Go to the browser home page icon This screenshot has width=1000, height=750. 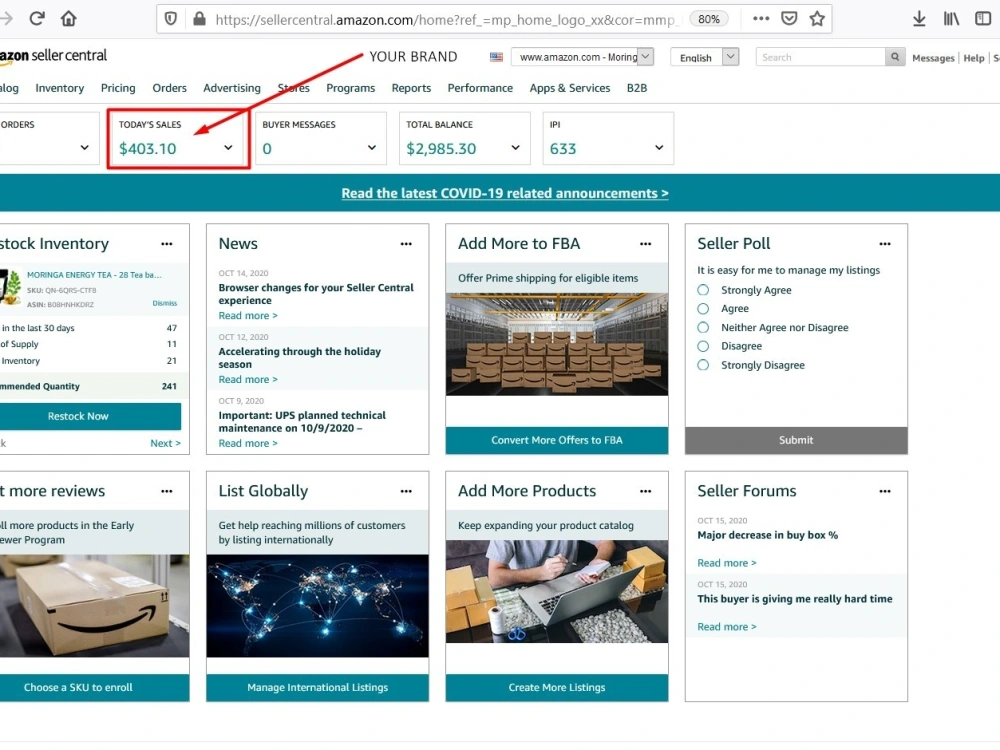click(x=68, y=18)
